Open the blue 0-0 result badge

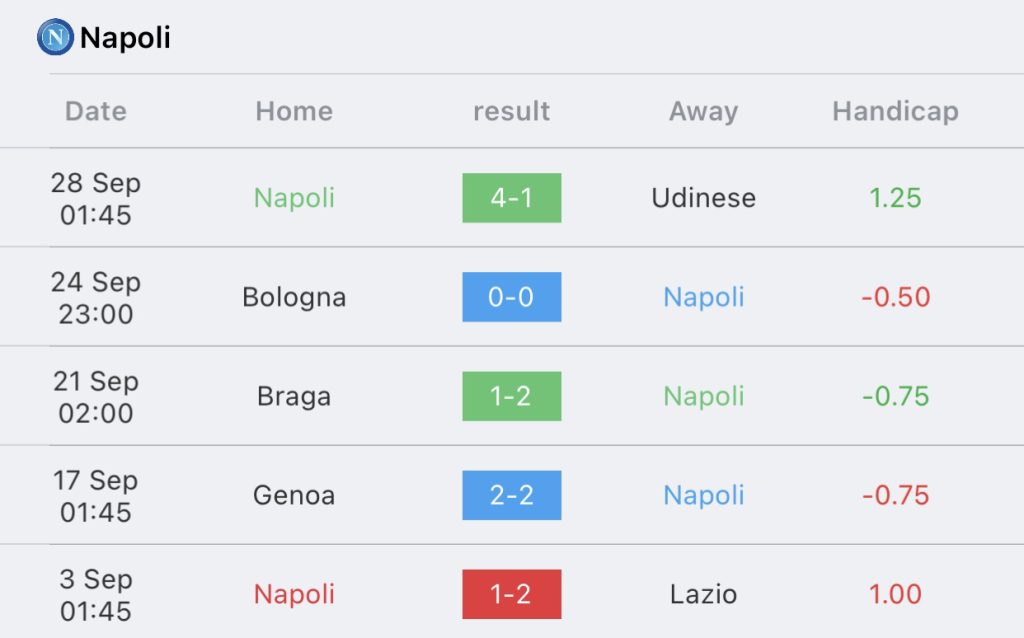(511, 297)
